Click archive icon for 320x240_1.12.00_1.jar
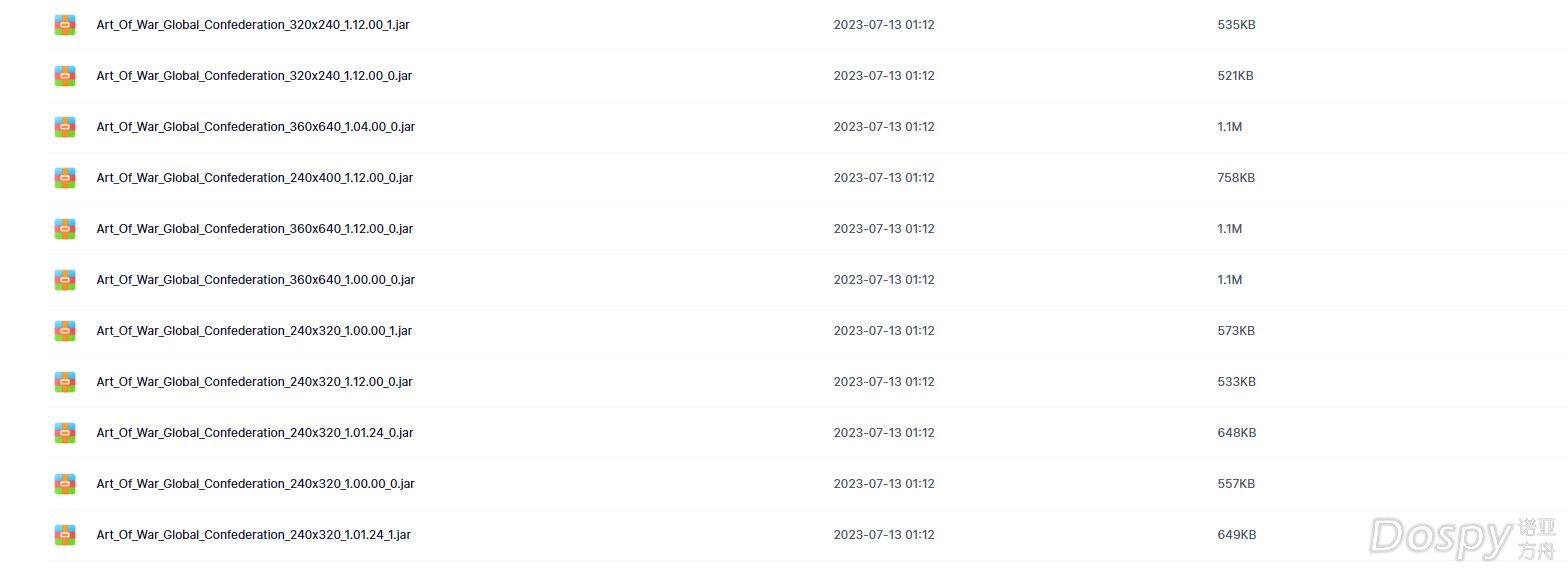This screenshot has width=1568, height=570. pyautogui.click(x=65, y=25)
